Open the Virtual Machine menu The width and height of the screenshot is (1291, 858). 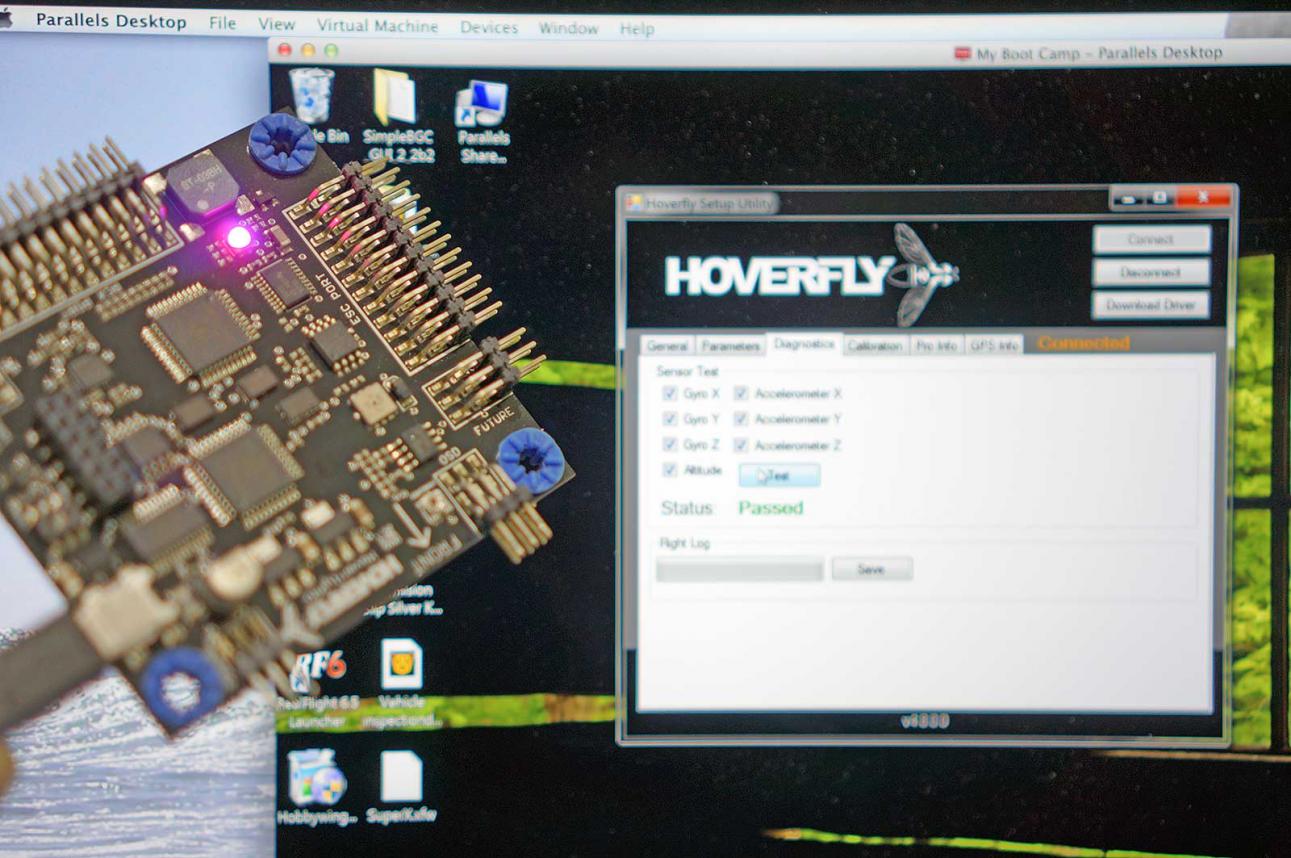click(x=377, y=26)
